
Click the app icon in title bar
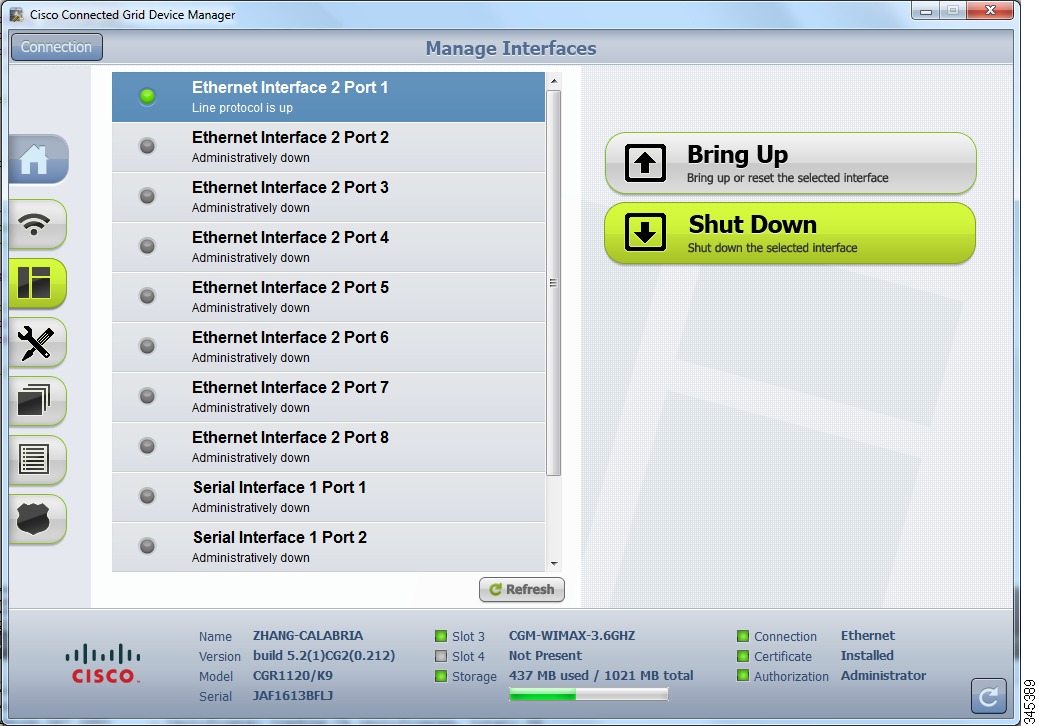tap(17, 14)
